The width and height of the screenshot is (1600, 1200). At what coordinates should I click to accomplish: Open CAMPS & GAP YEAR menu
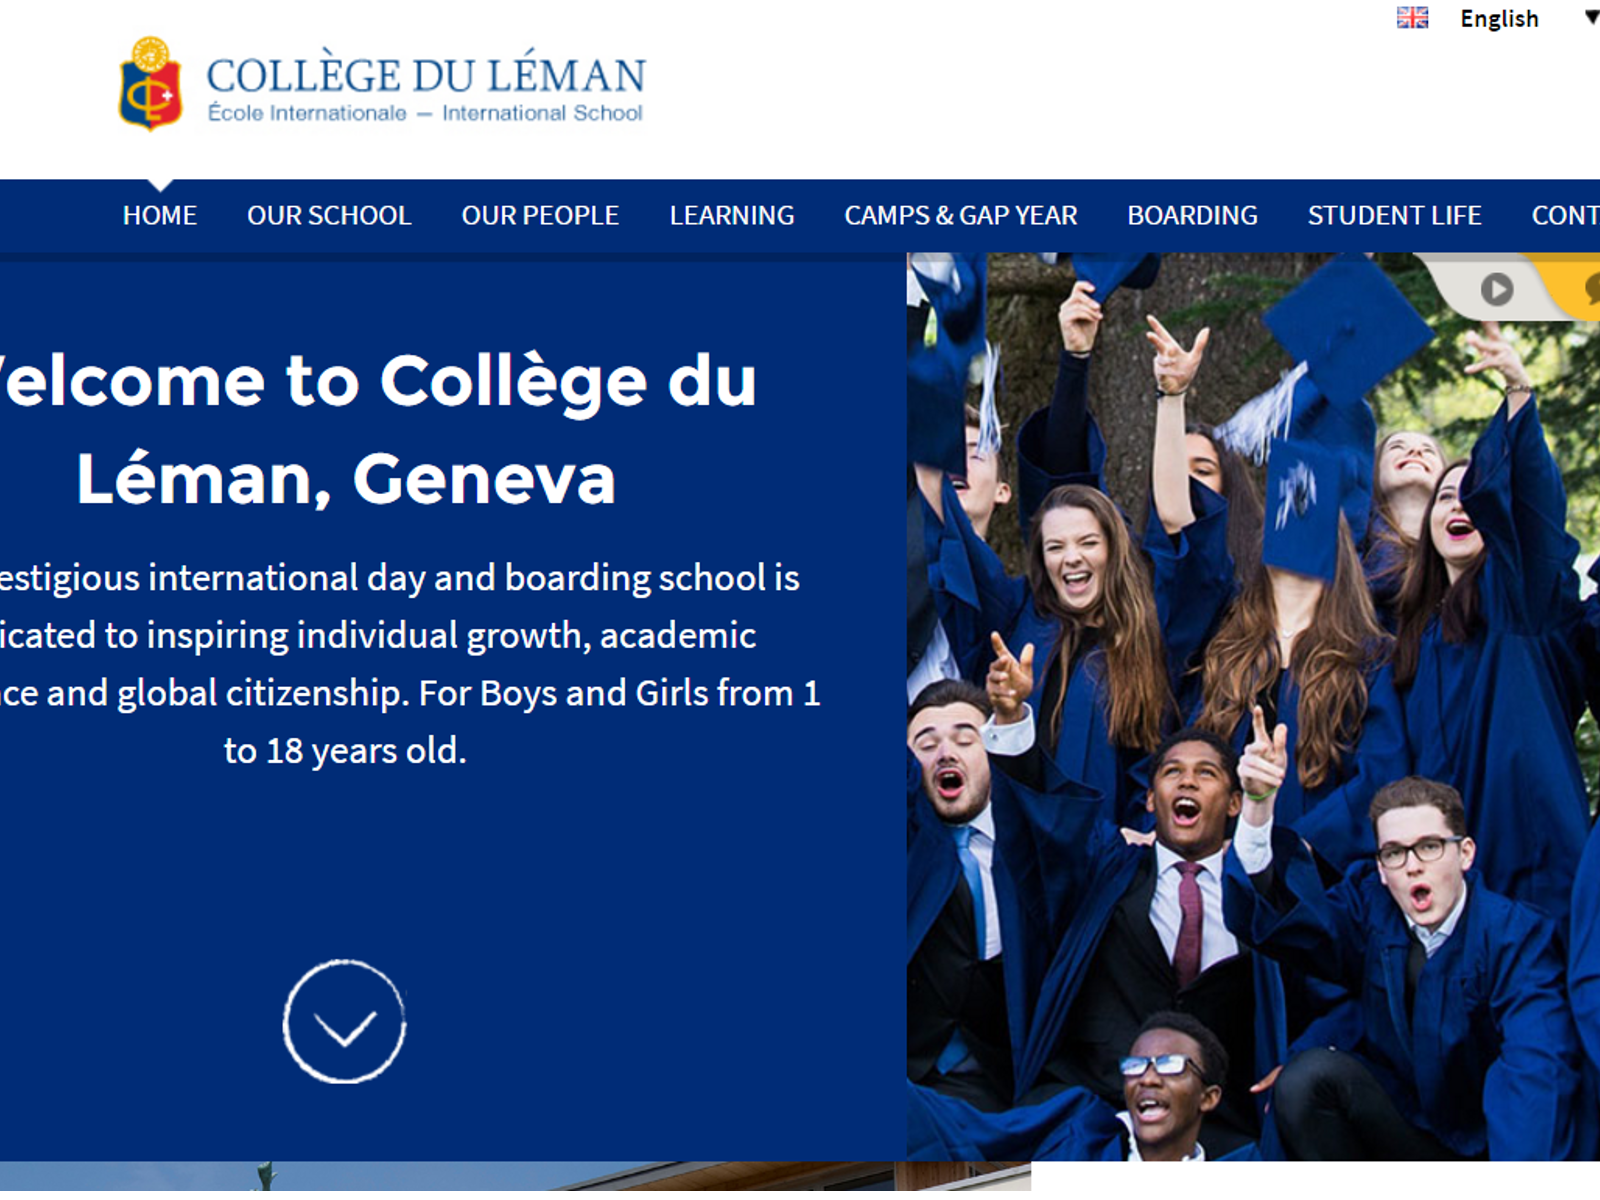pyautogui.click(x=961, y=215)
